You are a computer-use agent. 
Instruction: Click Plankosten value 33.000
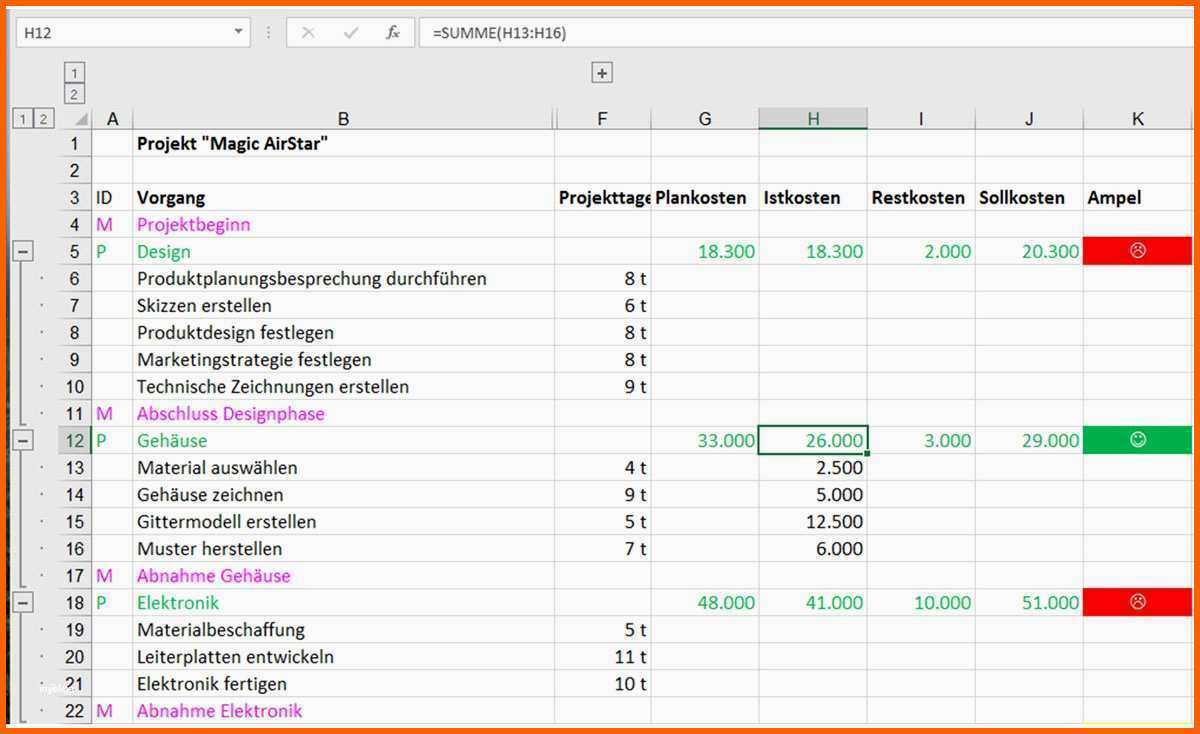705,441
